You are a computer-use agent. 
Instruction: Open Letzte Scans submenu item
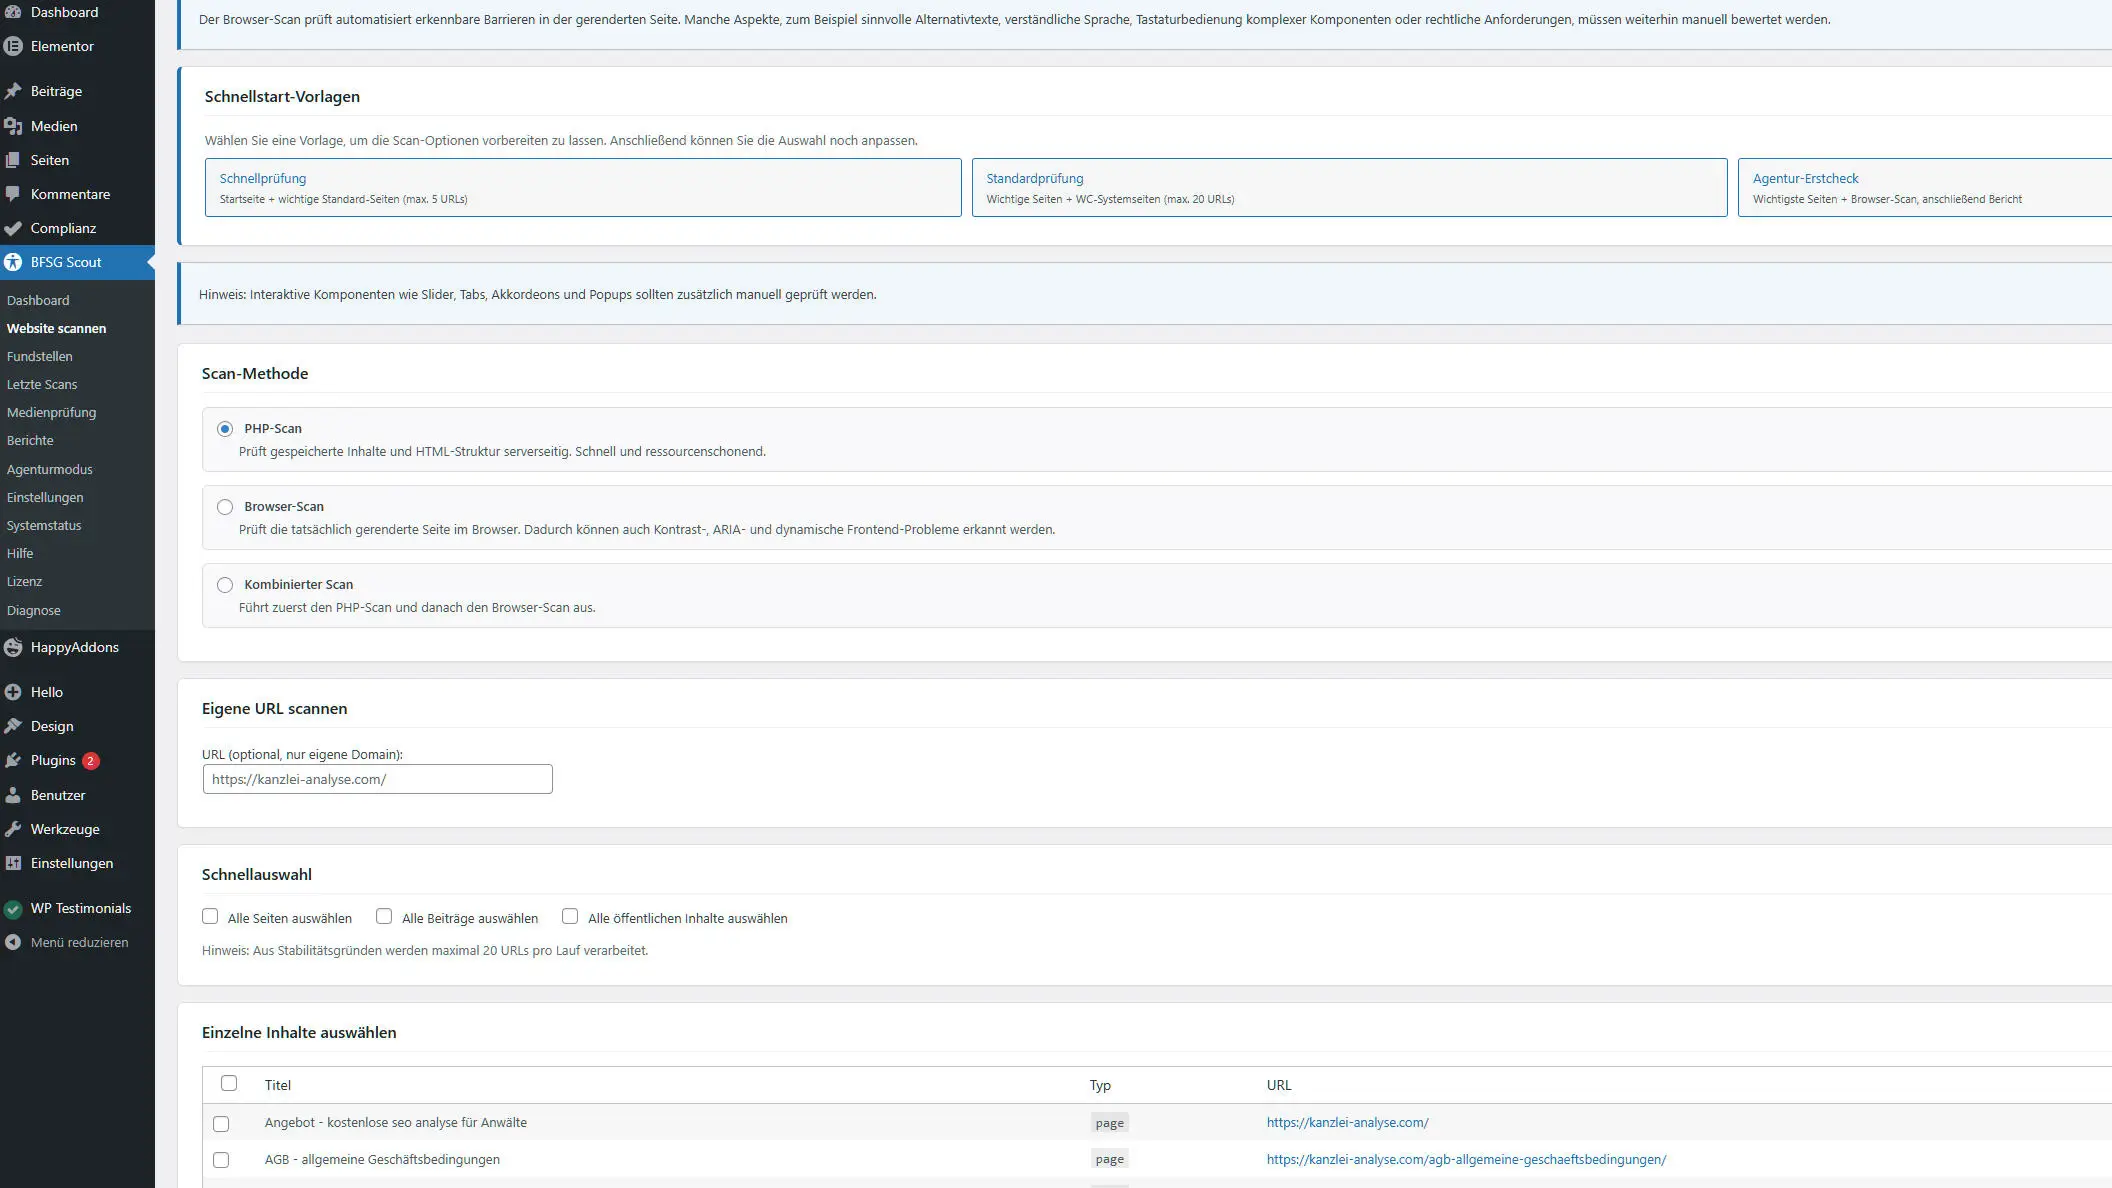pos(42,384)
